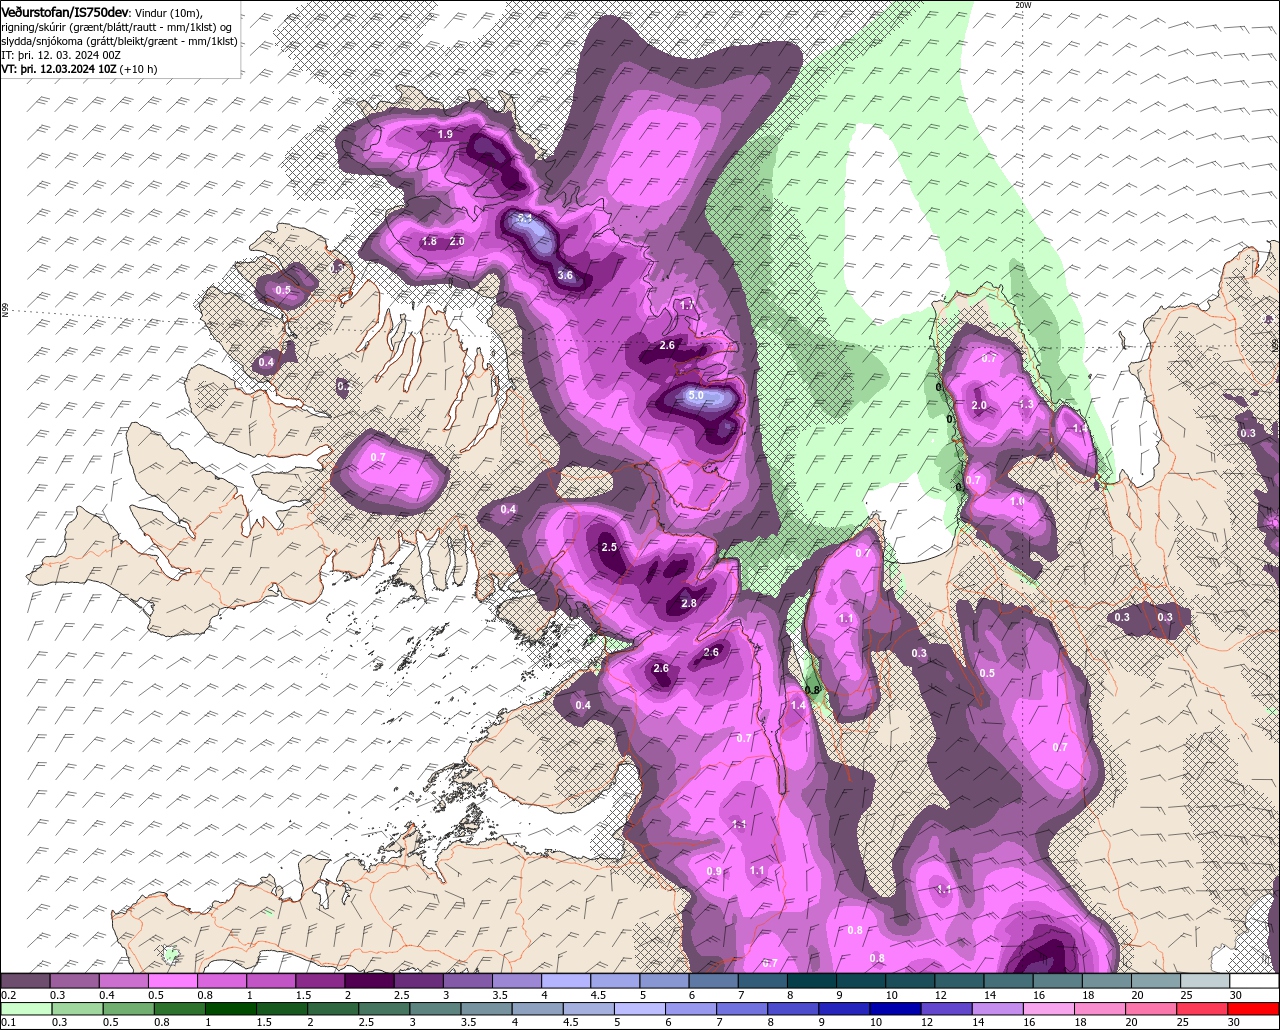Click the 2.0 value beside the 1.8 label
The image size is (1280, 1030).
(457, 241)
